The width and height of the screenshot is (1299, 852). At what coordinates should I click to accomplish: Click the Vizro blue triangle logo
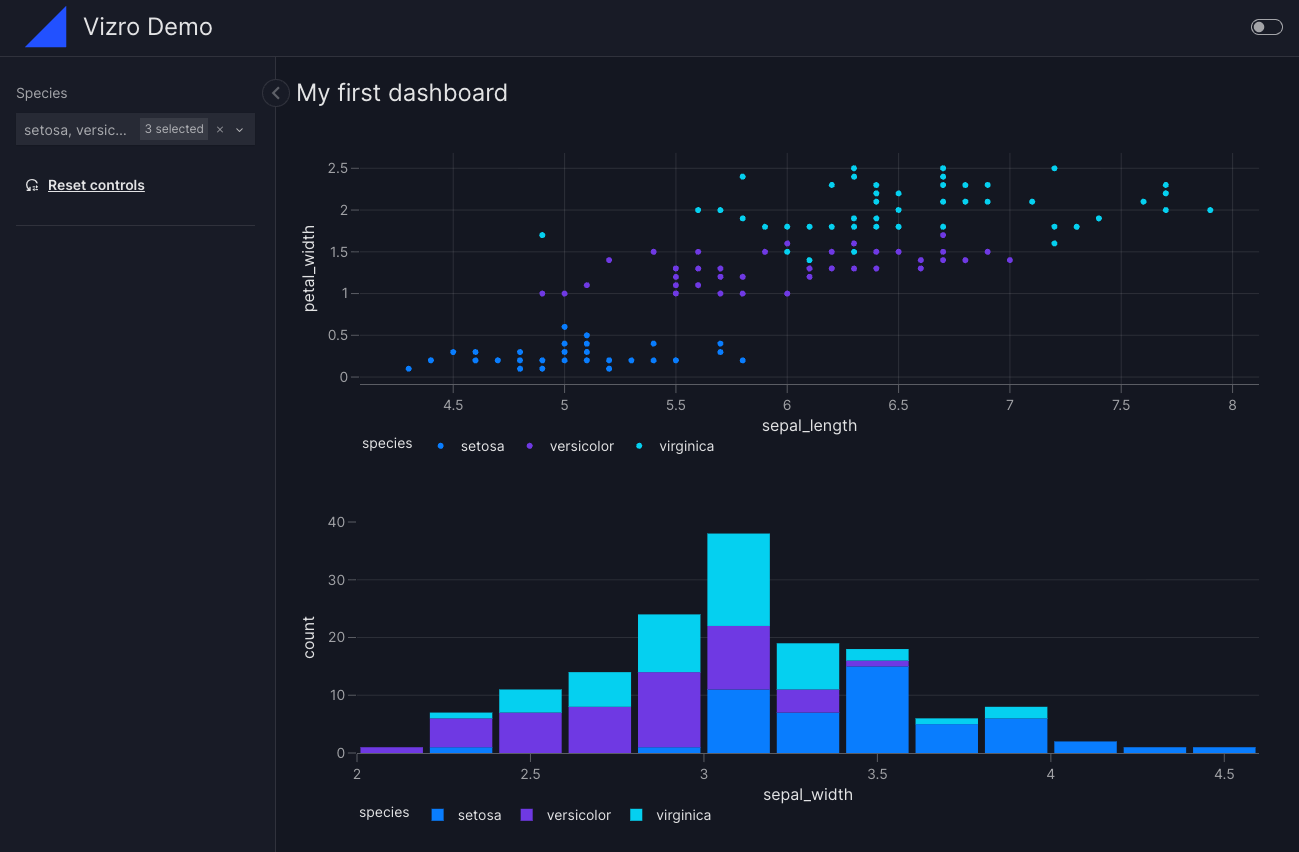click(x=46, y=27)
